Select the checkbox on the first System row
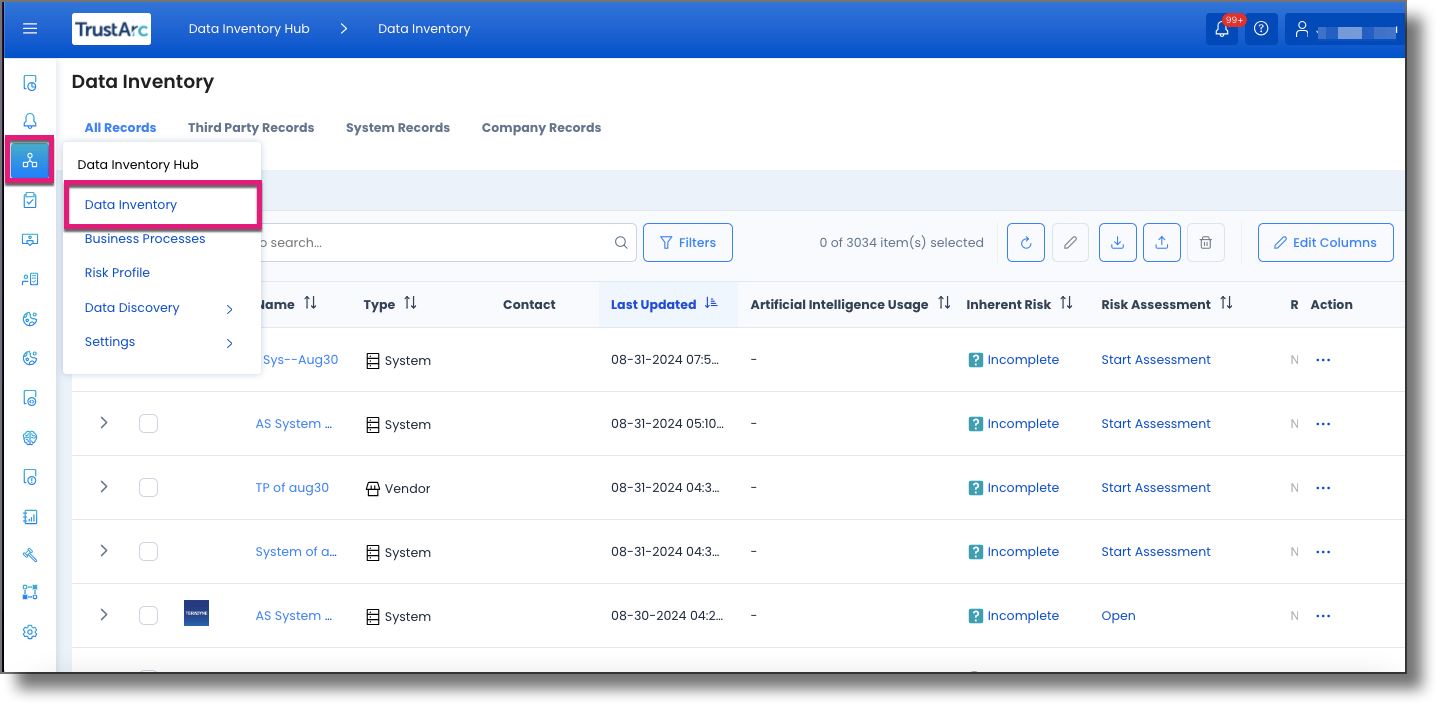This screenshot has width=1438, height=705. pyautogui.click(x=148, y=423)
